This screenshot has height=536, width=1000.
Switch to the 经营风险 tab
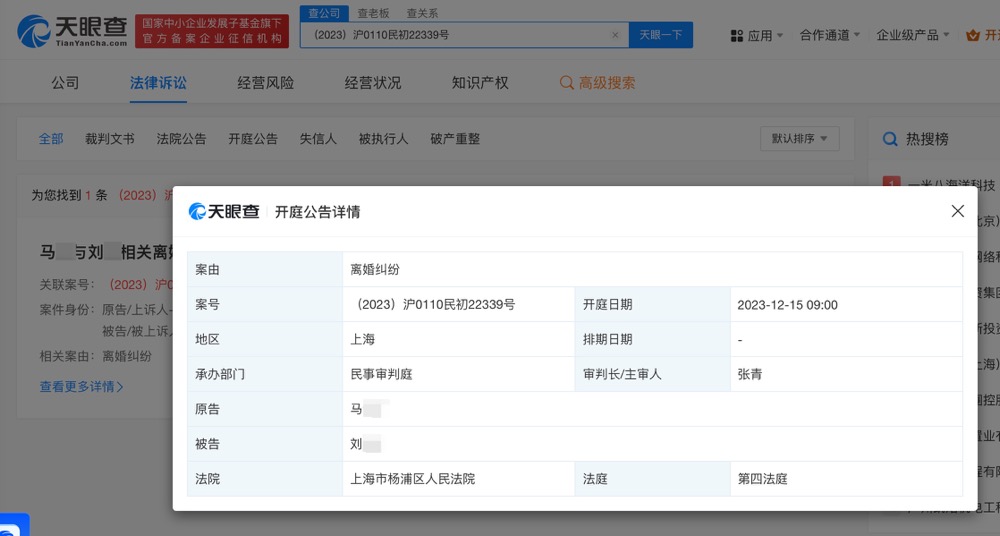[265, 83]
